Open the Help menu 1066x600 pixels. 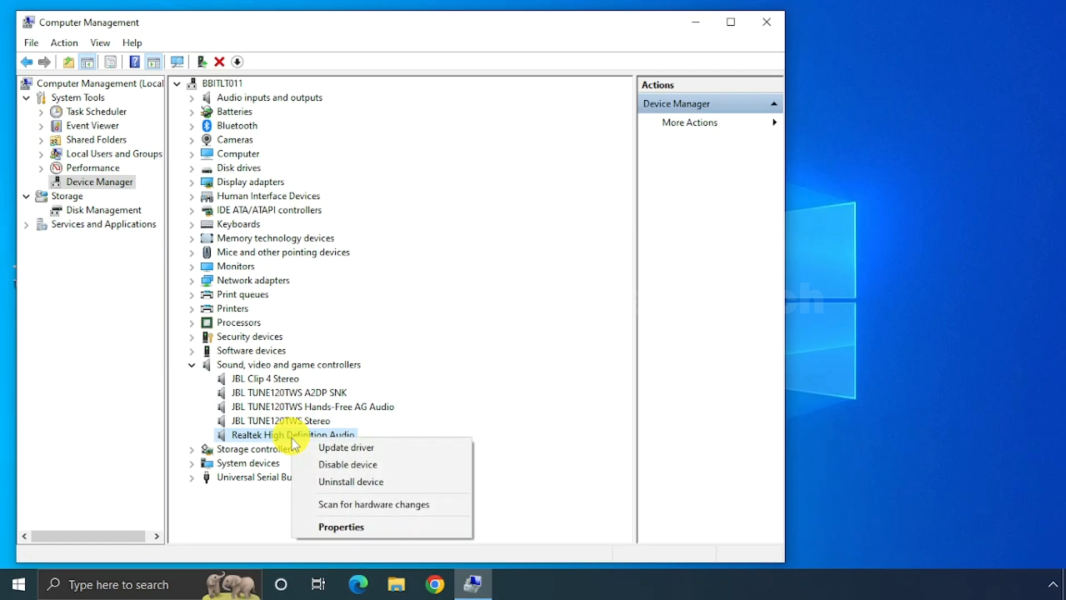(x=132, y=43)
